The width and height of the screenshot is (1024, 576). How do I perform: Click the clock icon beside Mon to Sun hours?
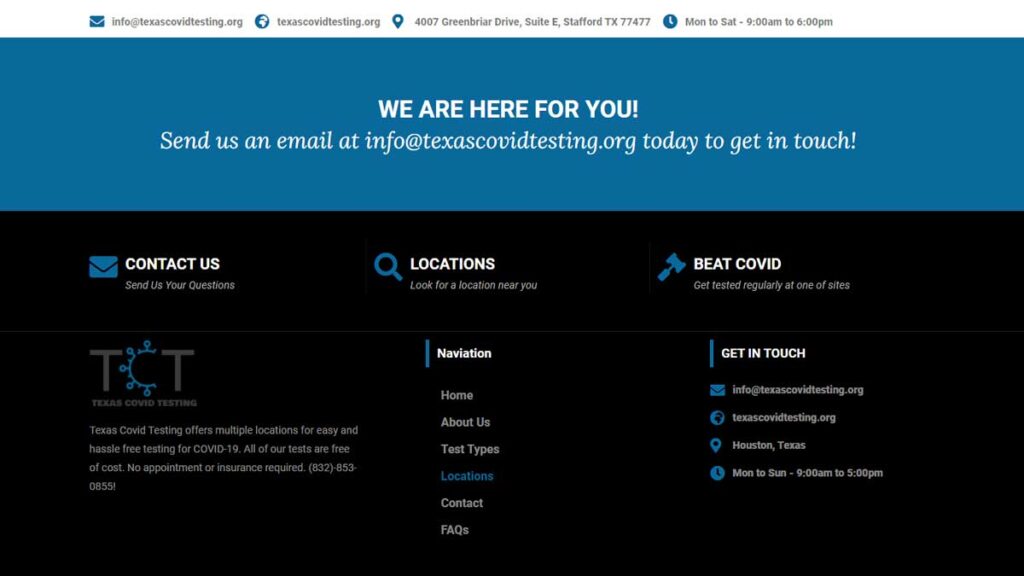[x=717, y=473]
